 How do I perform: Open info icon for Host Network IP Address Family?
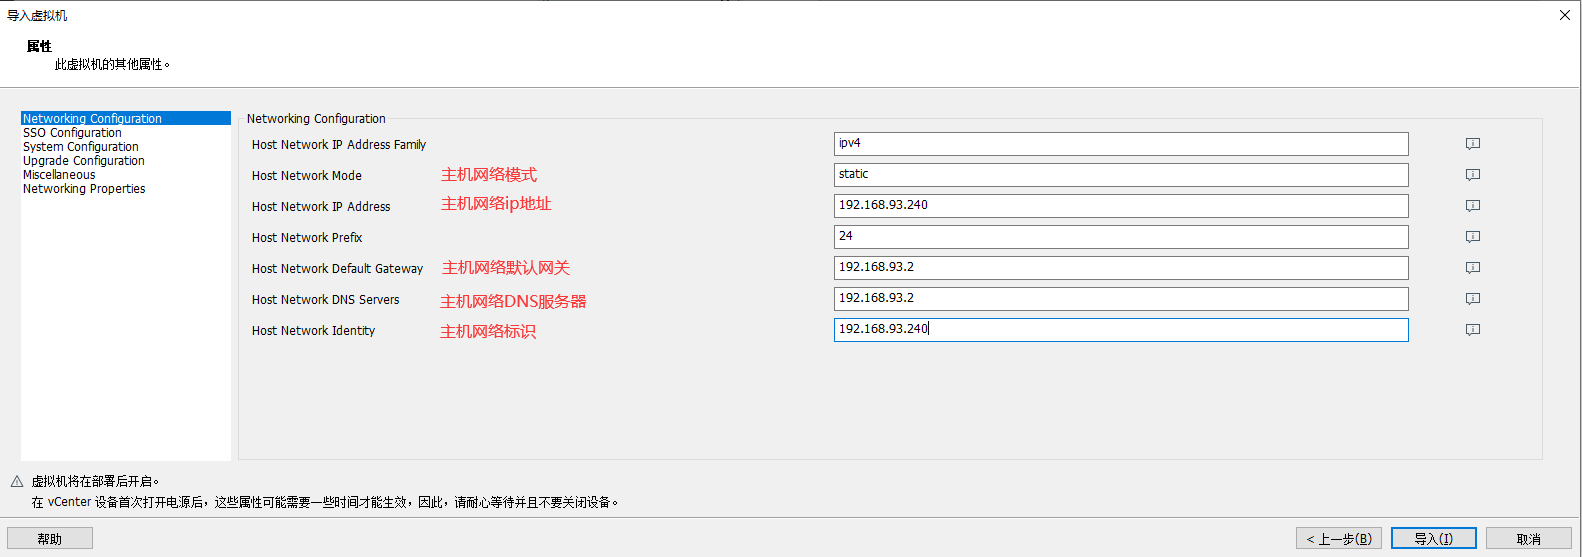pyautogui.click(x=1473, y=144)
